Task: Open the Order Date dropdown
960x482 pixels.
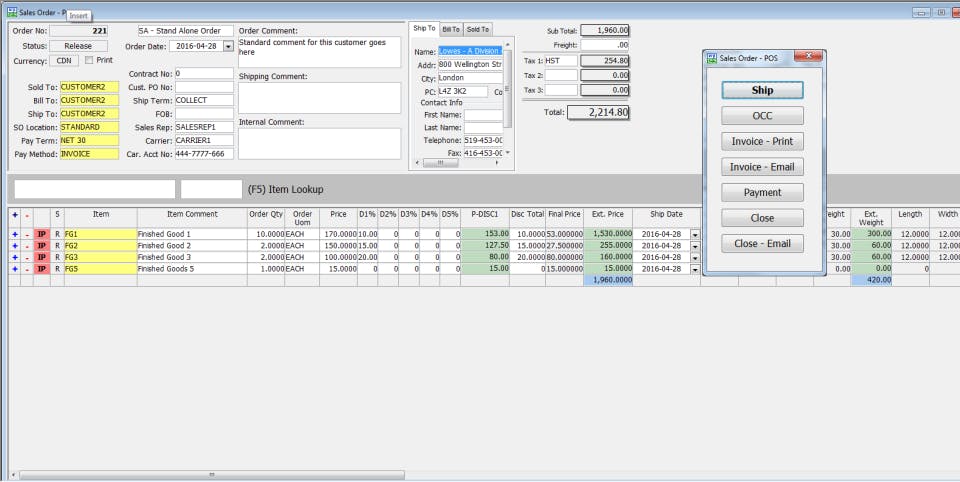Action: pos(228,47)
